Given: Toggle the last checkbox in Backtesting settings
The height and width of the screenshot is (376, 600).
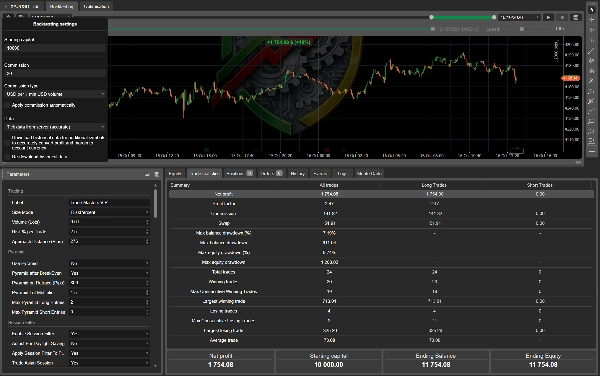Looking at the screenshot, I should pyautogui.click(x=7, y=157).
